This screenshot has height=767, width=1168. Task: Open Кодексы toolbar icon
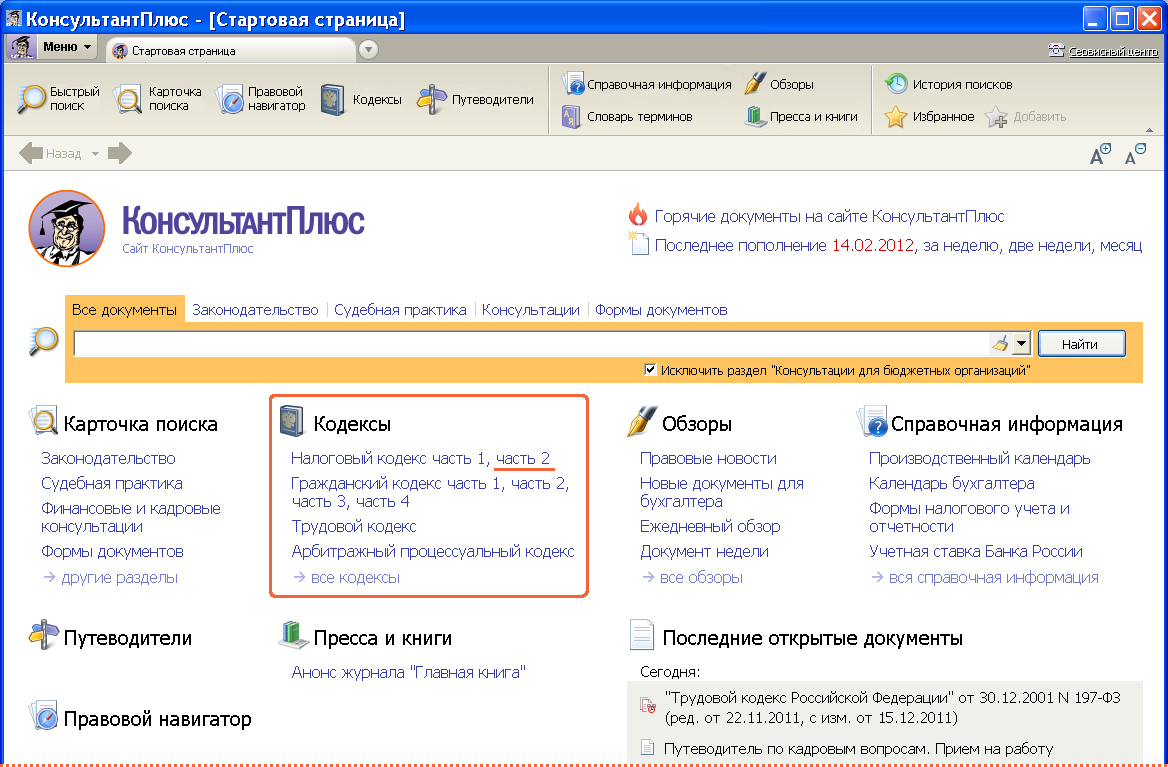click(x=333, y=99)
